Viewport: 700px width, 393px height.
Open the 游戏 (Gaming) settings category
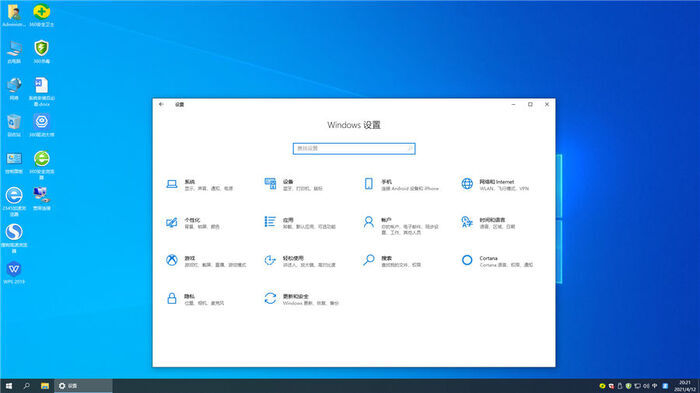click(x=206, y=261)
